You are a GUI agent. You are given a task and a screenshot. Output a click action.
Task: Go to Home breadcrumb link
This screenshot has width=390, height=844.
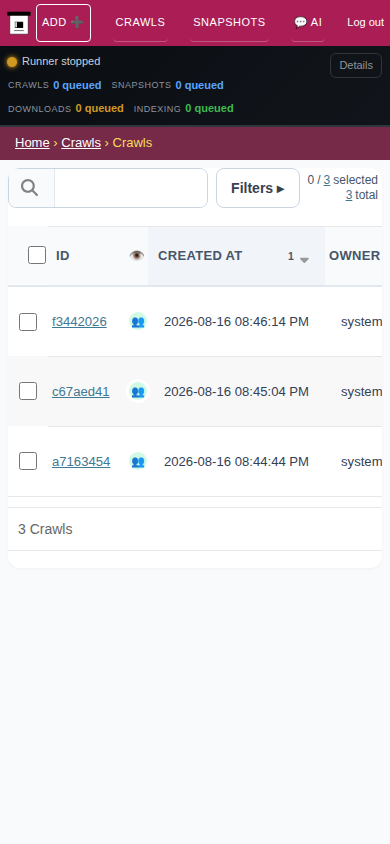point(32,143)
